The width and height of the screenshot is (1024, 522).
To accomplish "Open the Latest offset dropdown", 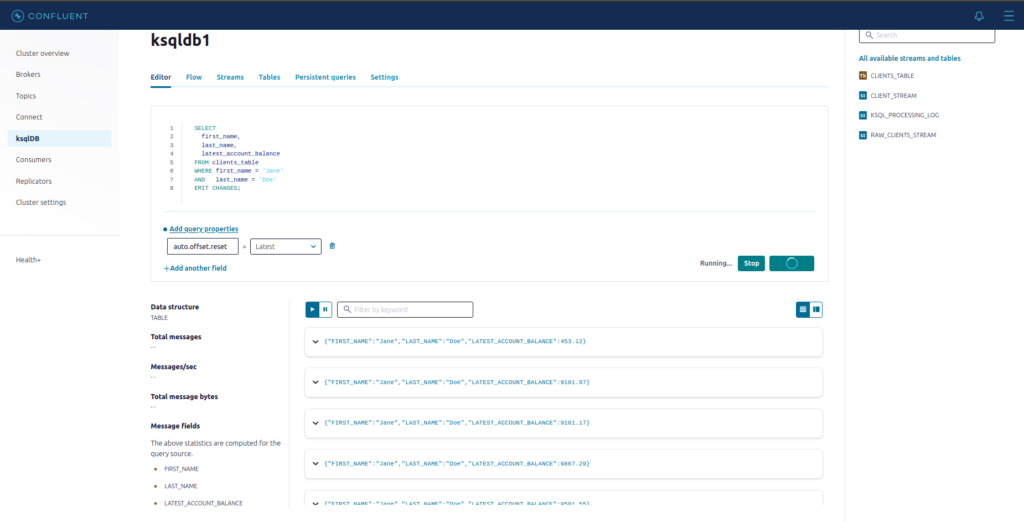I will (285, 246).
